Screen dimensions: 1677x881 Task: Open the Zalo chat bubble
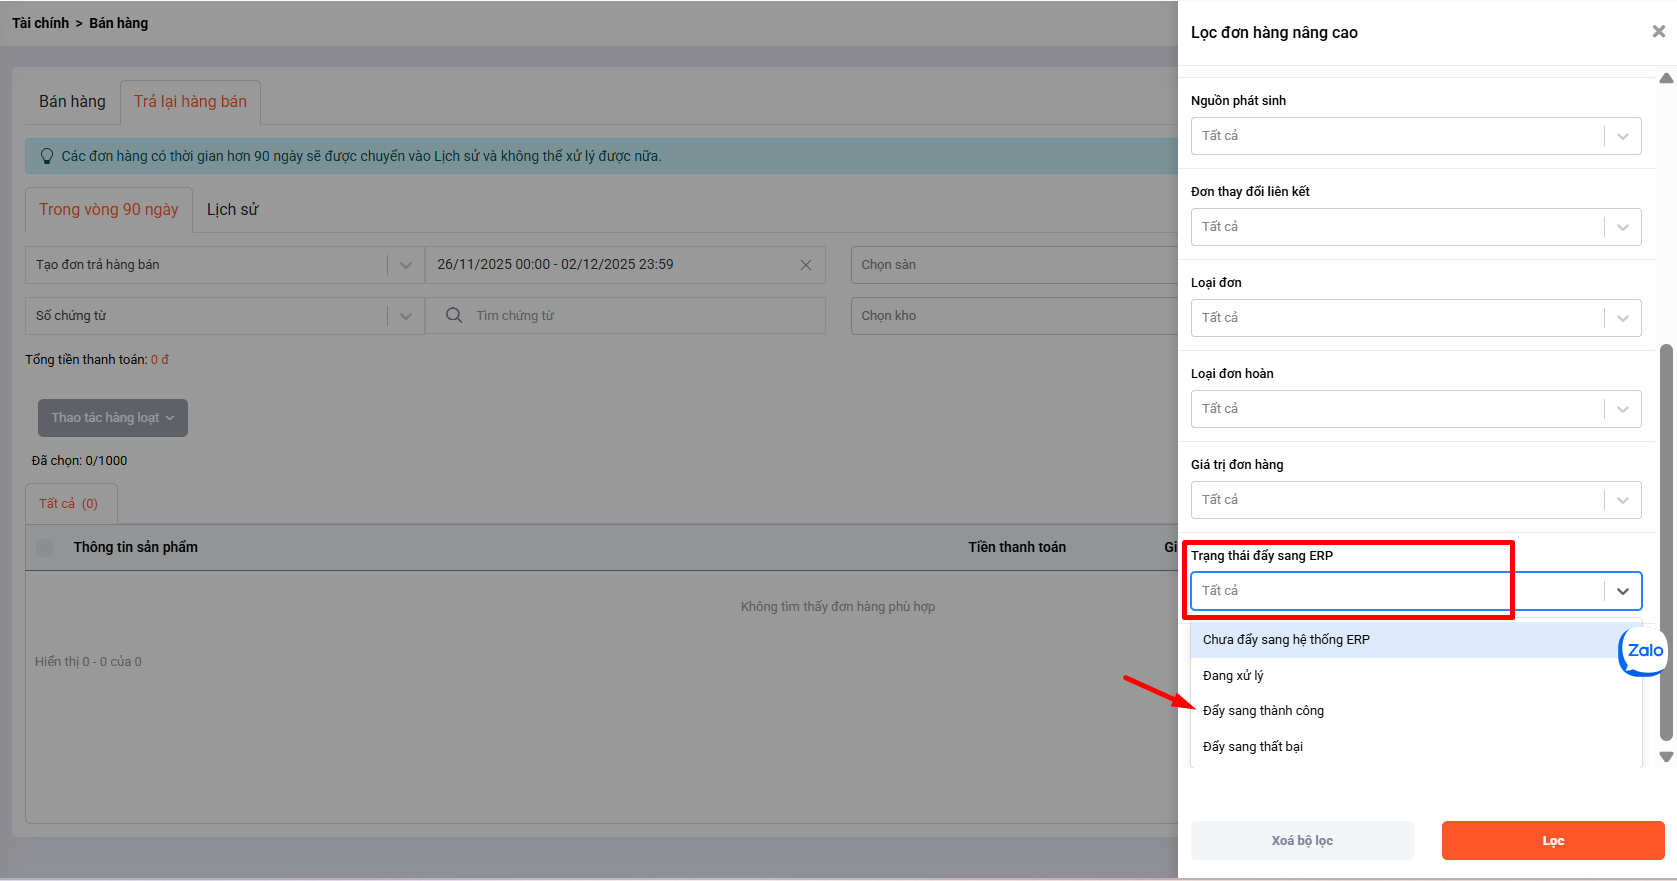1643,651
